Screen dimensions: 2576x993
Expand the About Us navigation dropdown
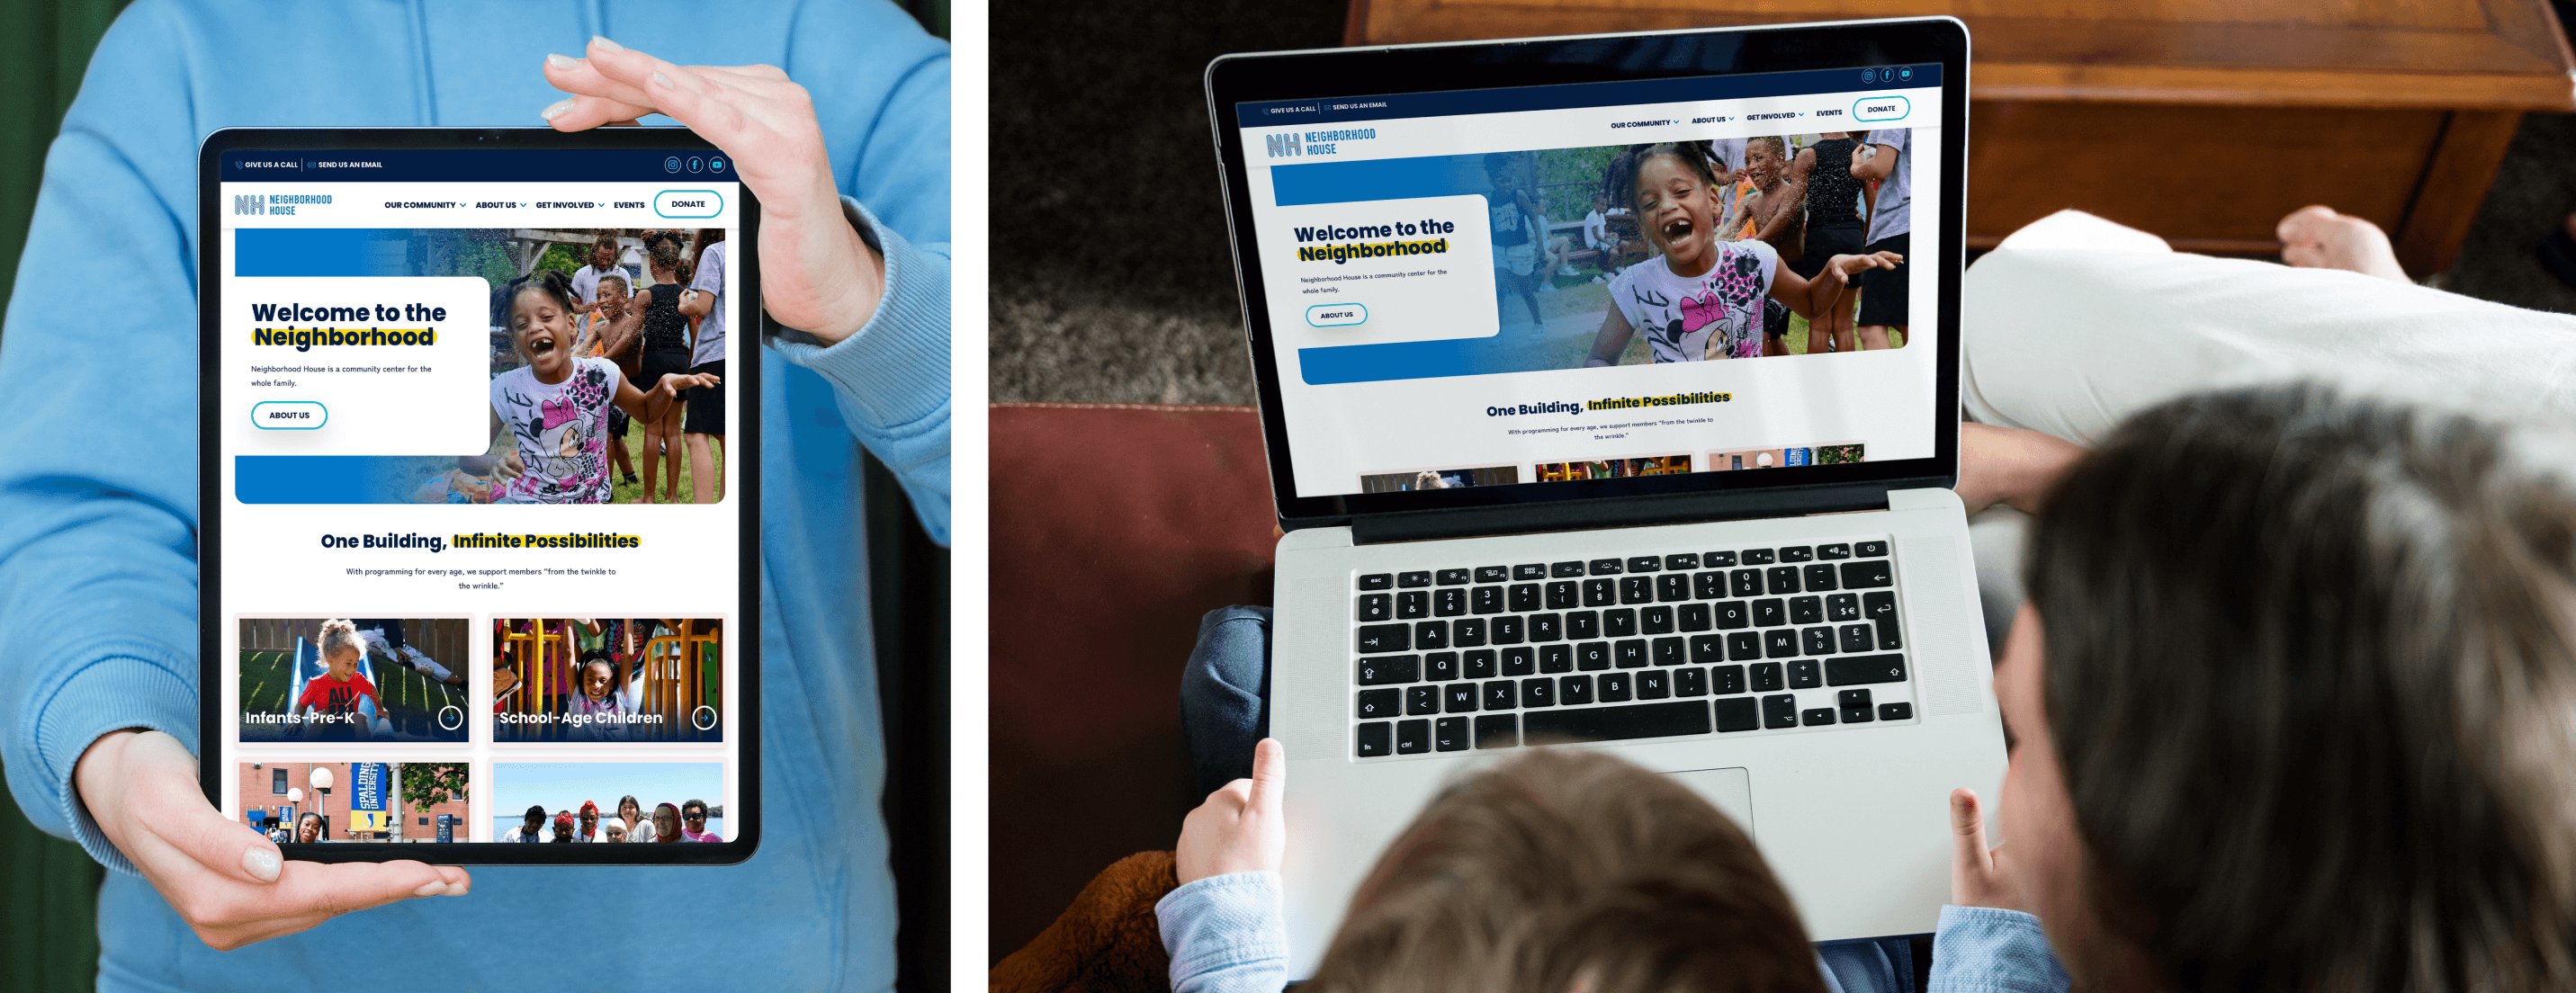493,203
